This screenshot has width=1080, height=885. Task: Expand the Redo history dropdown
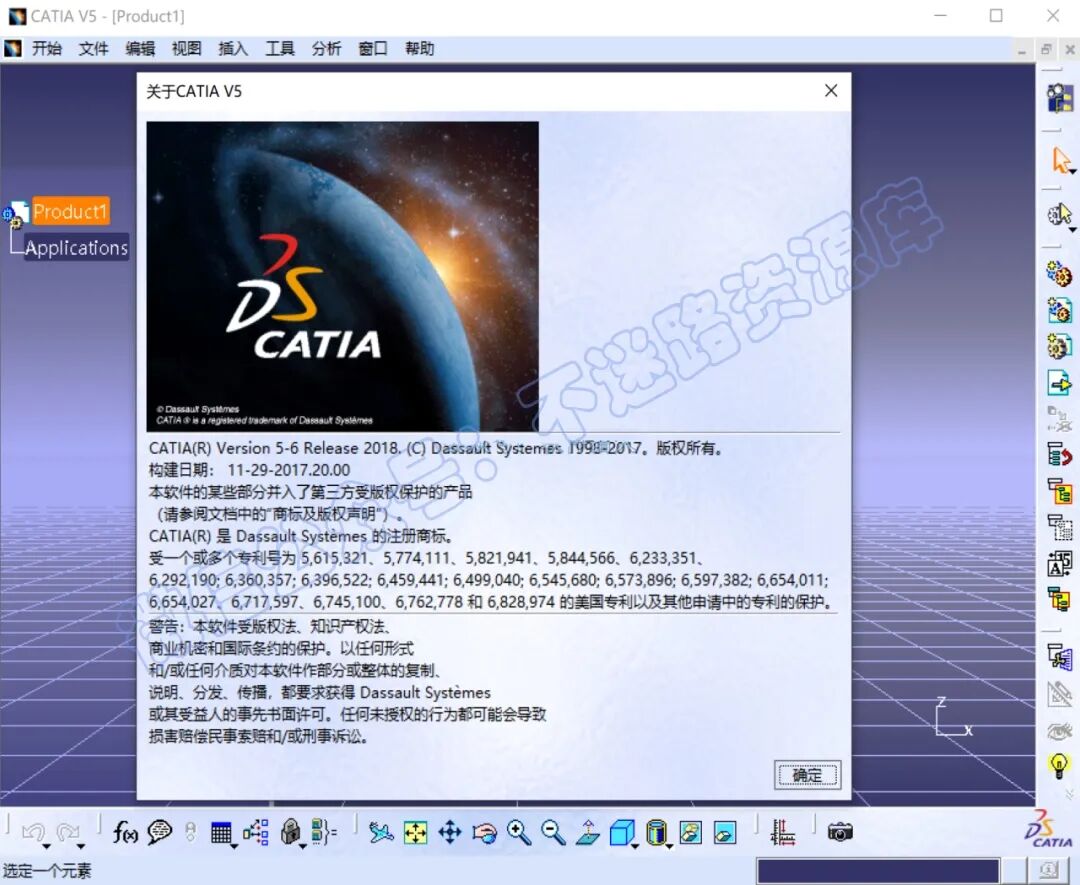click(x=81, y=846)
